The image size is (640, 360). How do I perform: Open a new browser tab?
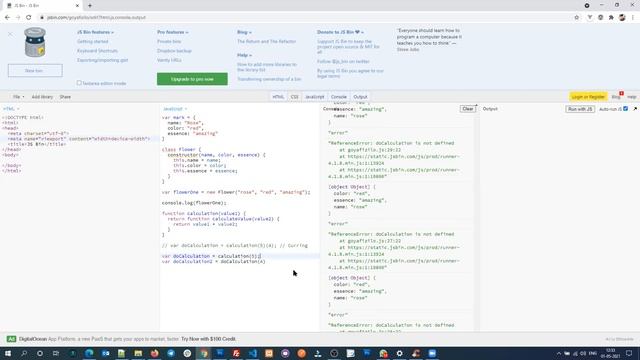90,6
